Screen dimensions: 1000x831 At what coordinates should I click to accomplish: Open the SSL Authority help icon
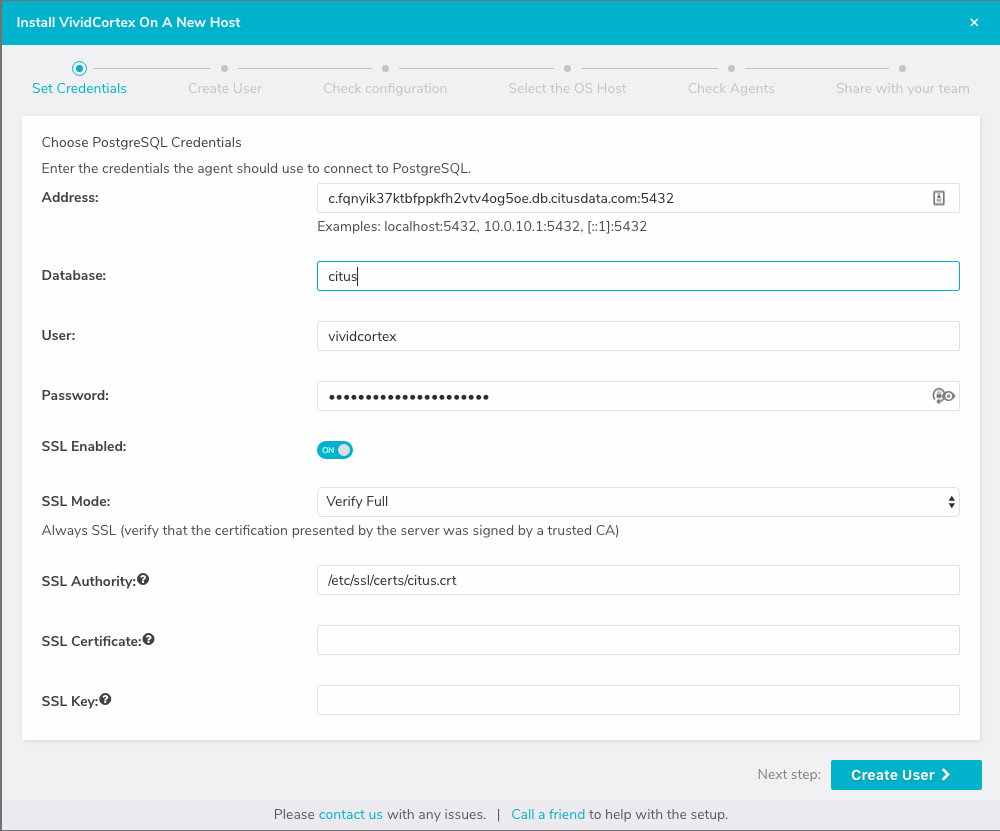click(143, 579)
